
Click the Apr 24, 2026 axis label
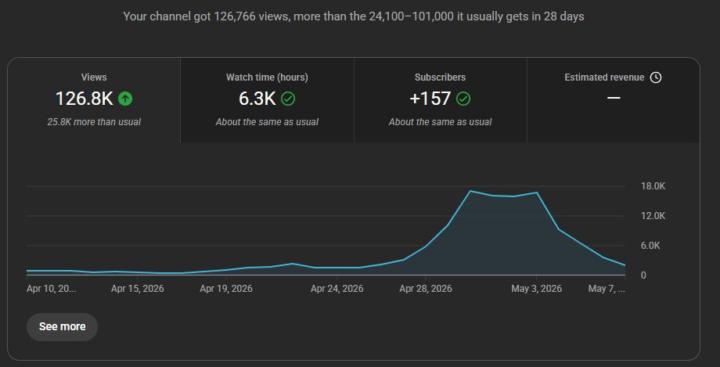coord(337,289)
